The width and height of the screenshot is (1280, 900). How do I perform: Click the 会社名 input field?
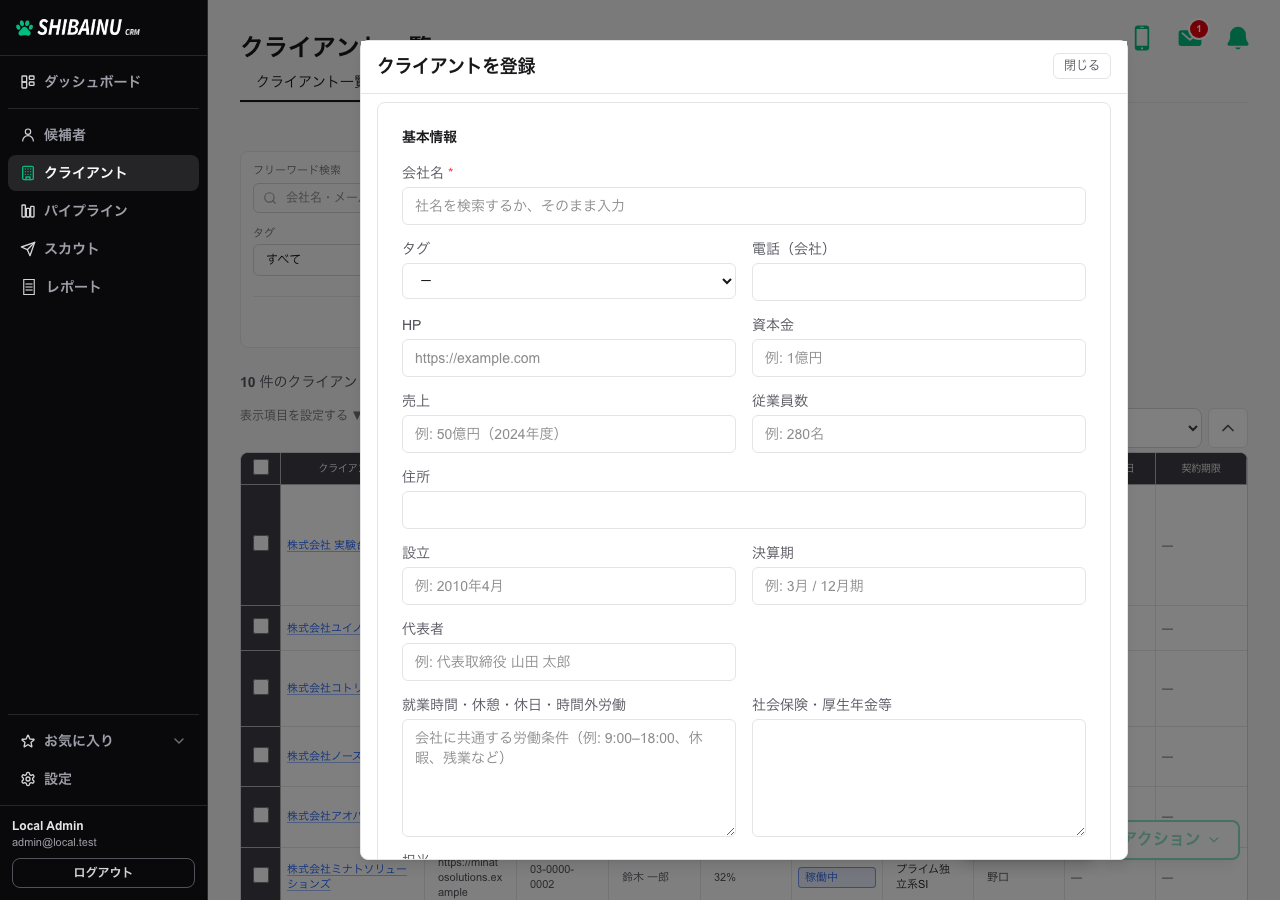pos(744,206)
